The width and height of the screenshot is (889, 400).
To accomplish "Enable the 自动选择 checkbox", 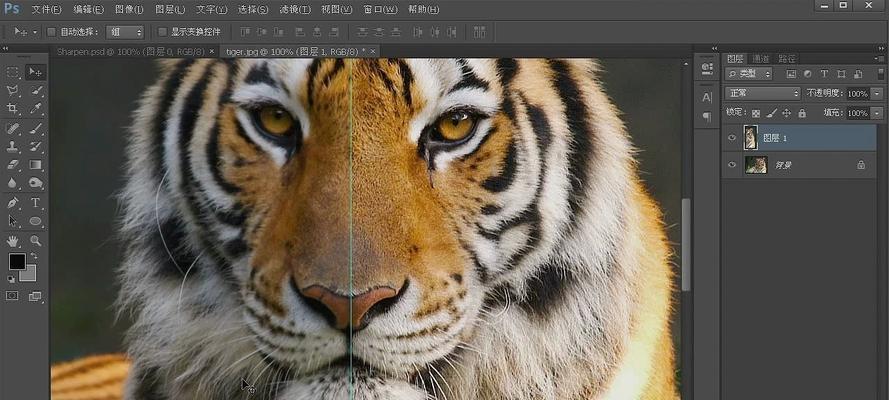I will [x=51, y=32].
